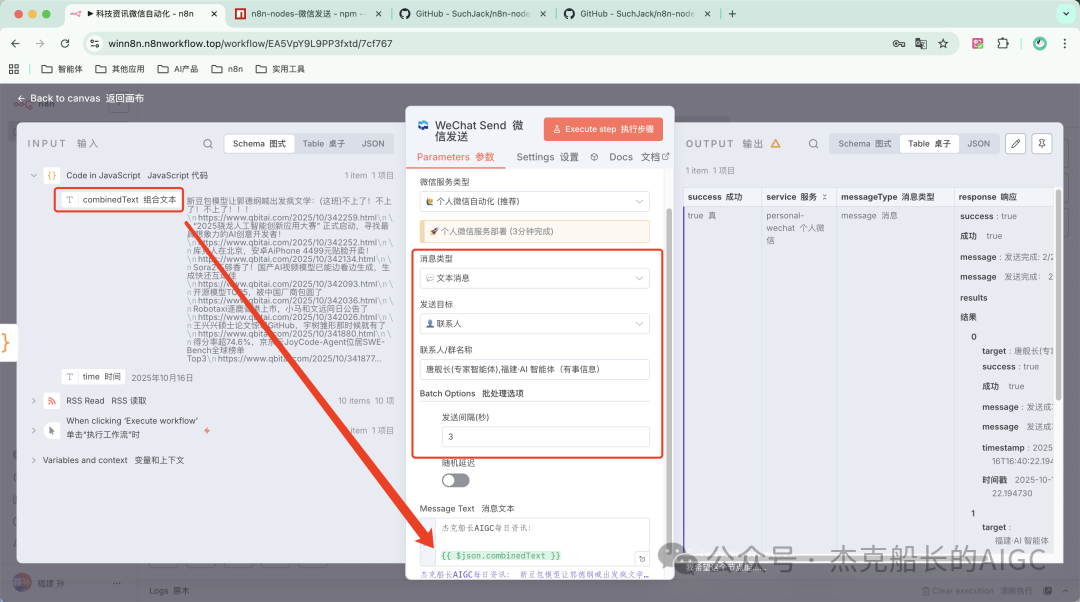Open 实用工具 bookmark folder
This screenshot has height=602, width=1080.
tap(280, 69)
